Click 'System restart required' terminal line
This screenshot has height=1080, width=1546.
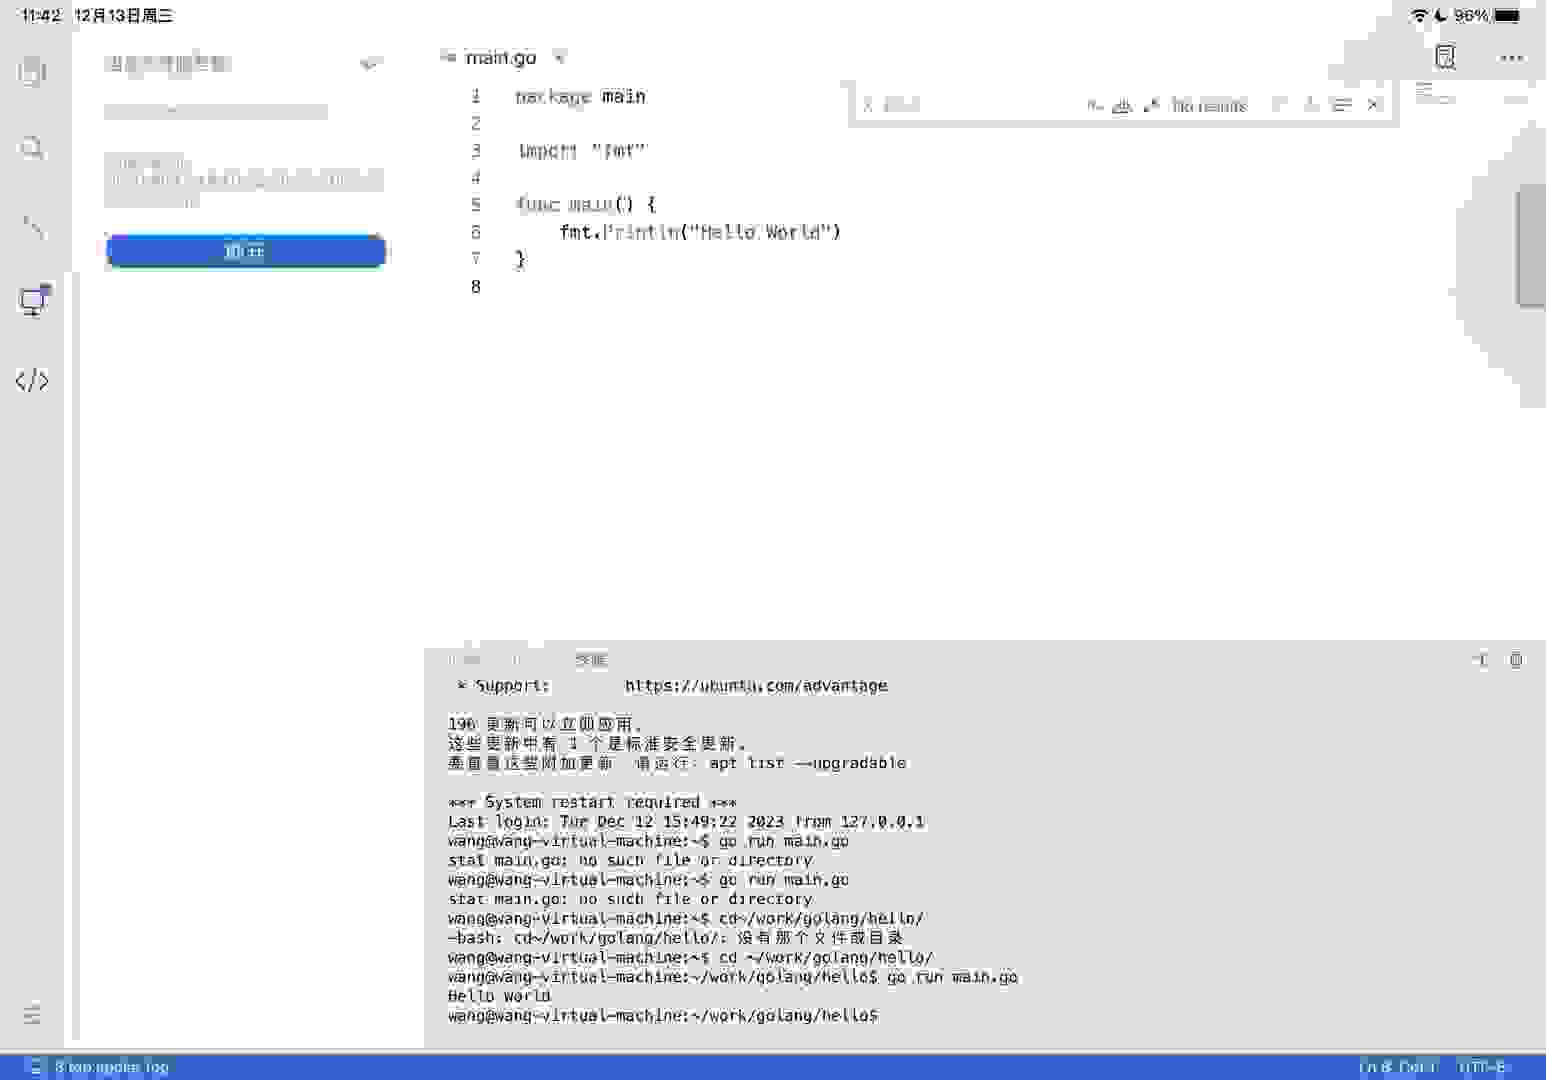[x=593, y=802]
